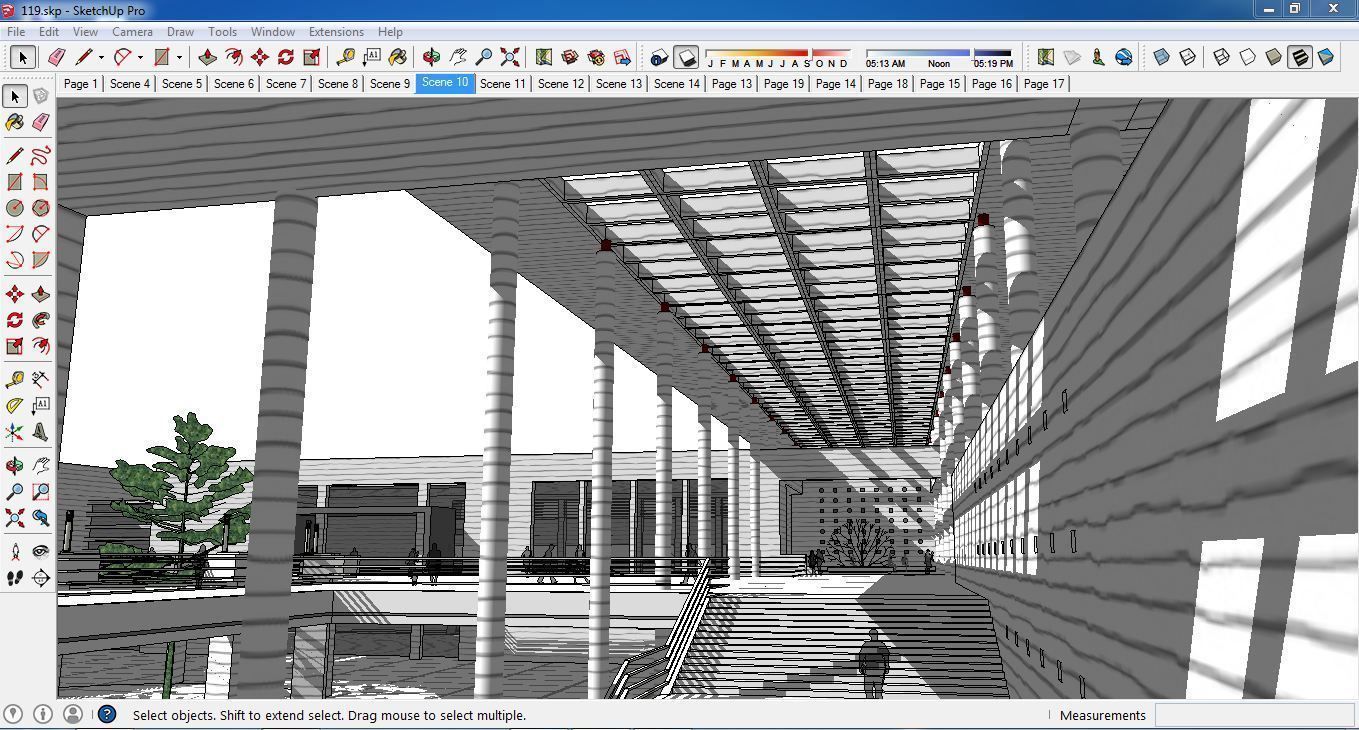This screenshot has width=1359, height=730.
Task: Switch to Hidden Line style
Action: pyautogui.click(x=1247, y=57)
